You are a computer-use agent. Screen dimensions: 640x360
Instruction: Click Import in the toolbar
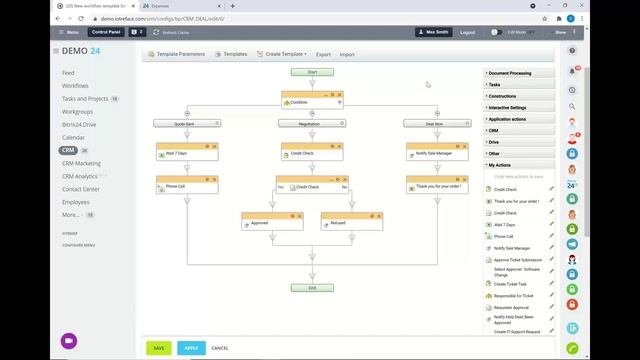(x=347, y=54)
